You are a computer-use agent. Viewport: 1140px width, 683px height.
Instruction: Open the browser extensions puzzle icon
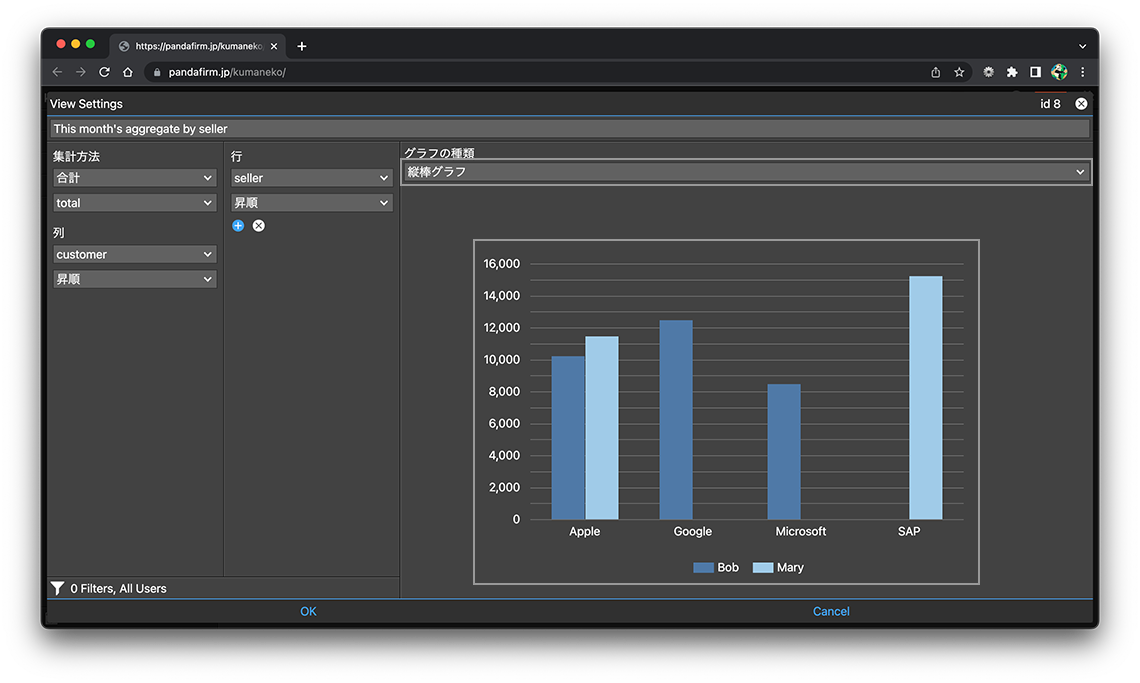pos(1012,72)
